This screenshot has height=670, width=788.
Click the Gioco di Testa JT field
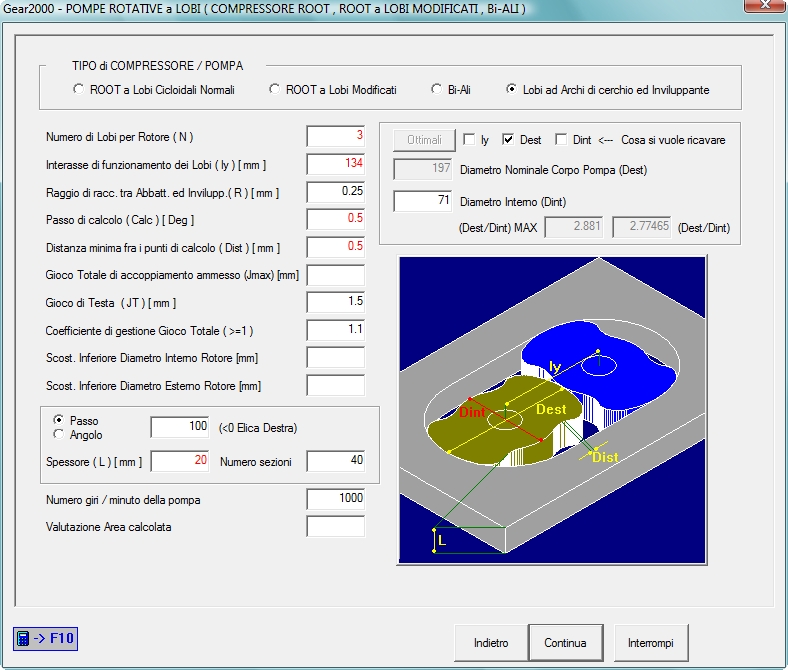tap(336, 302)
